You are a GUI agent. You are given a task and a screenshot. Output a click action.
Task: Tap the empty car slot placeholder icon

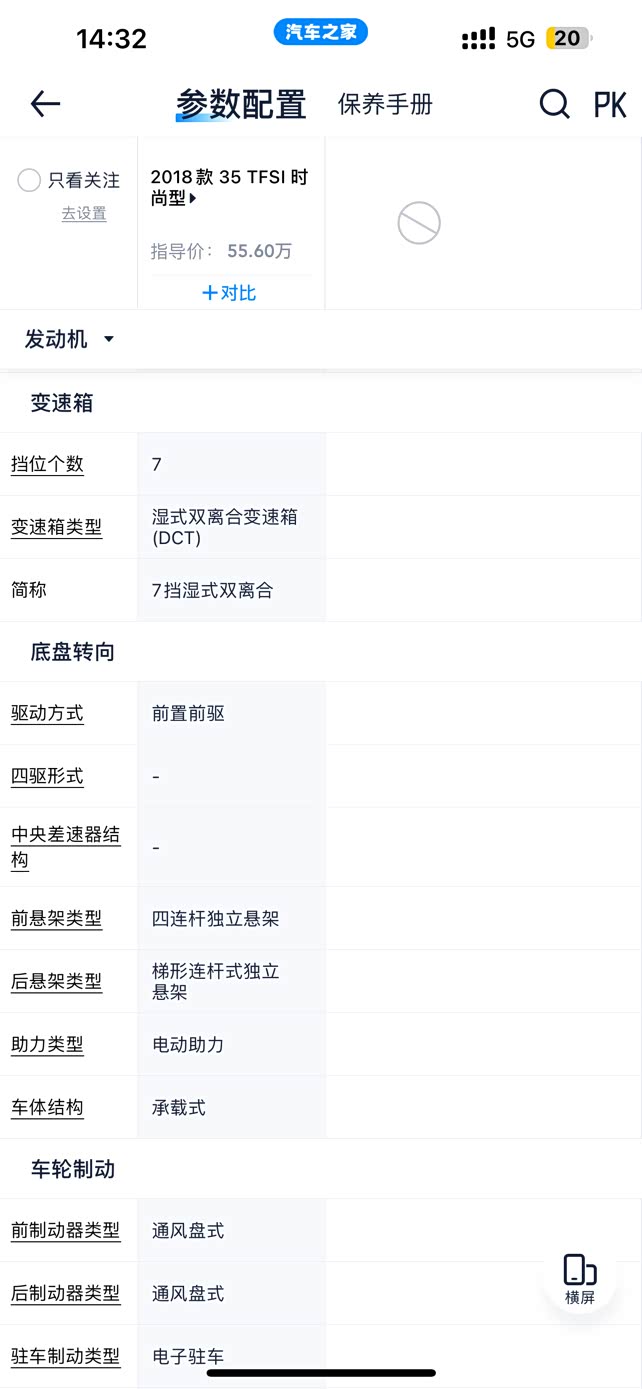coord(419,222)
